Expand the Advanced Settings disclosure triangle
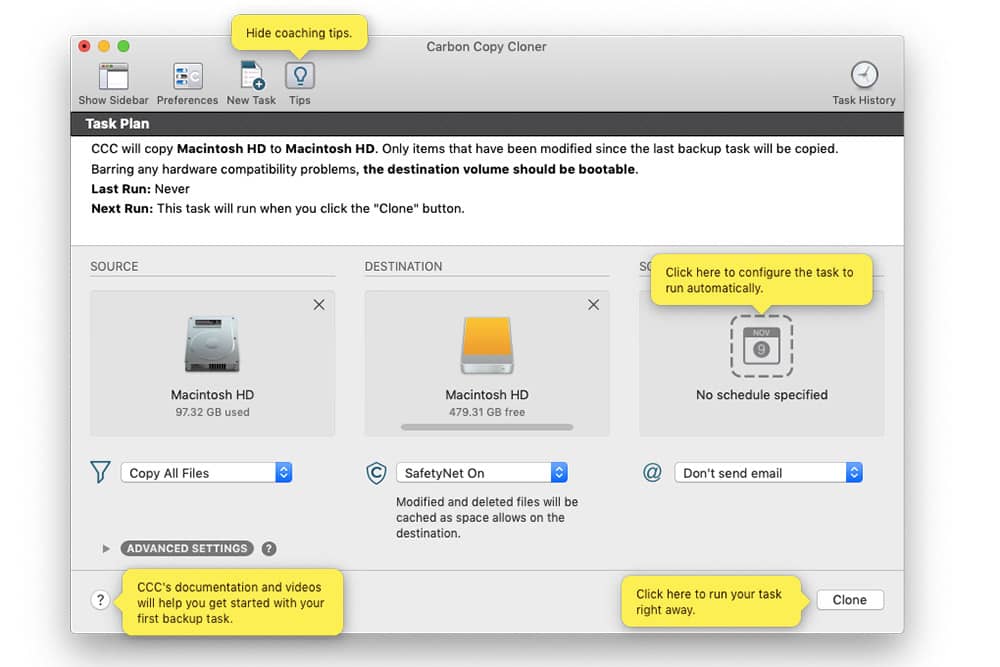The height and width of the screenshot is (667, 1000). tap(106, 548)
